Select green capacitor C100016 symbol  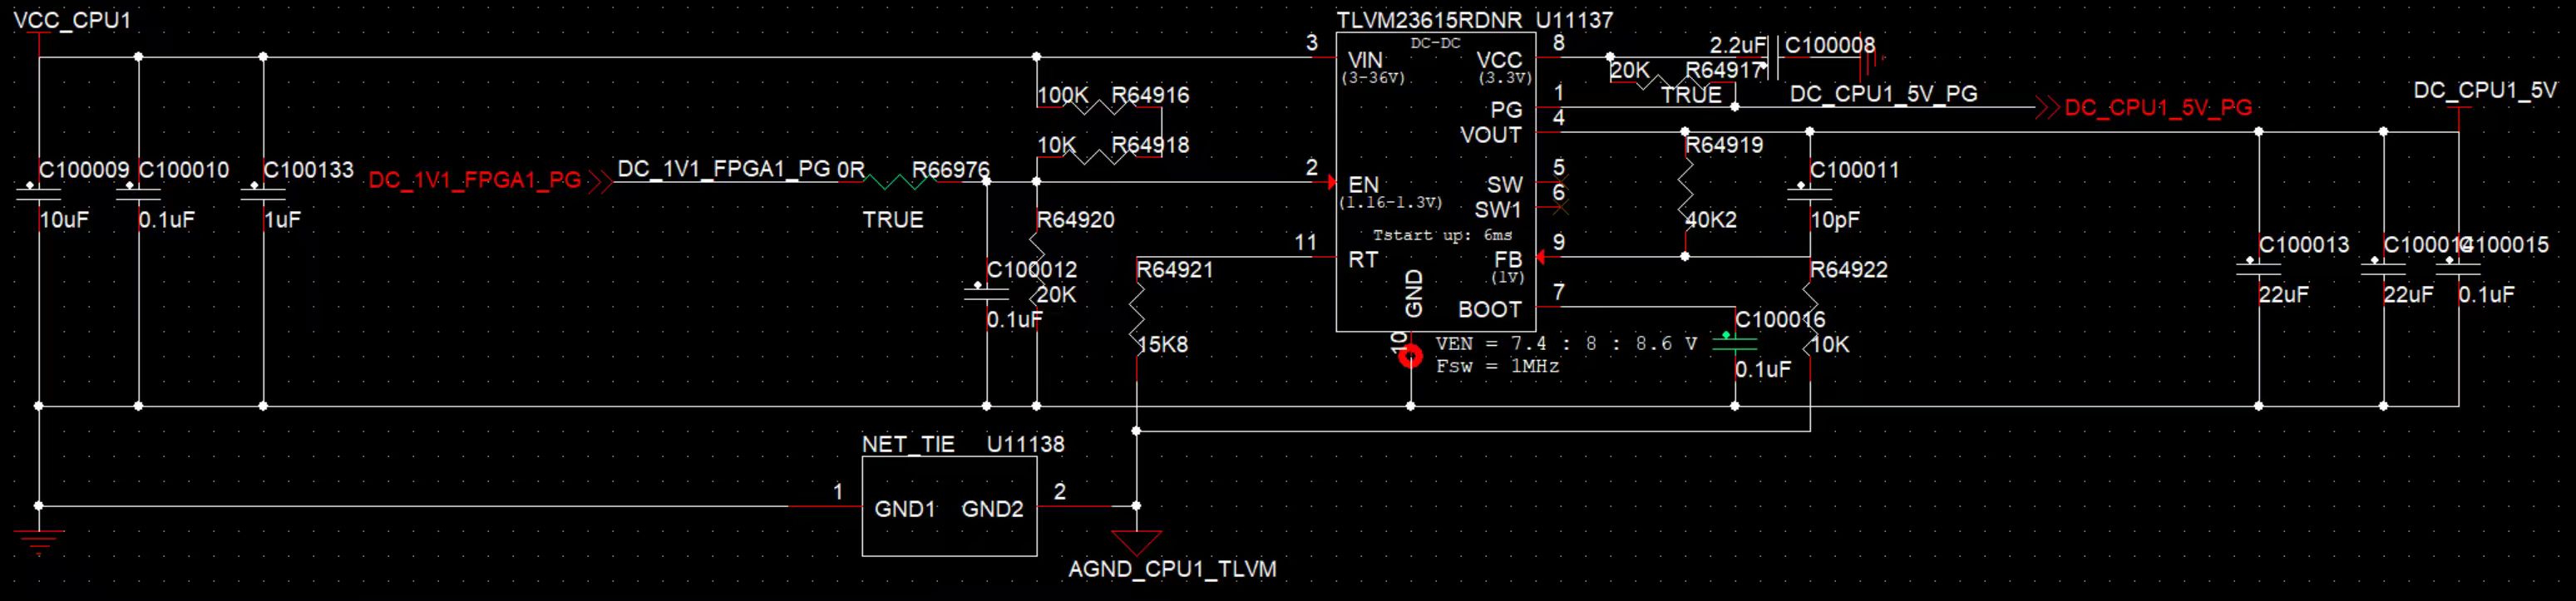coord(1734,343)
